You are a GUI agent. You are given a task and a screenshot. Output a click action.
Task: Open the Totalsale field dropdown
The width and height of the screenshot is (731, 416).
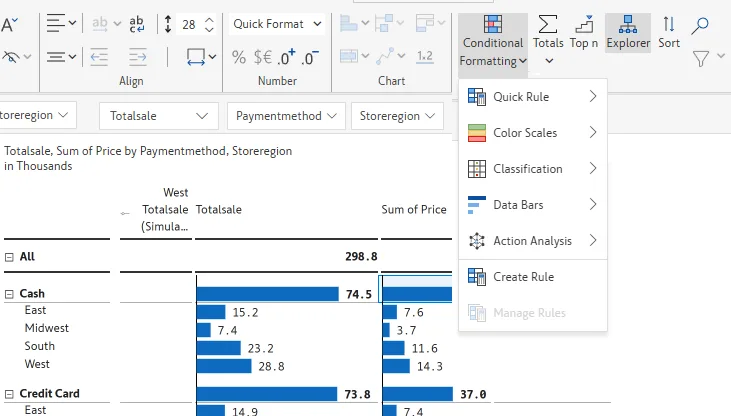click(159, 116)
